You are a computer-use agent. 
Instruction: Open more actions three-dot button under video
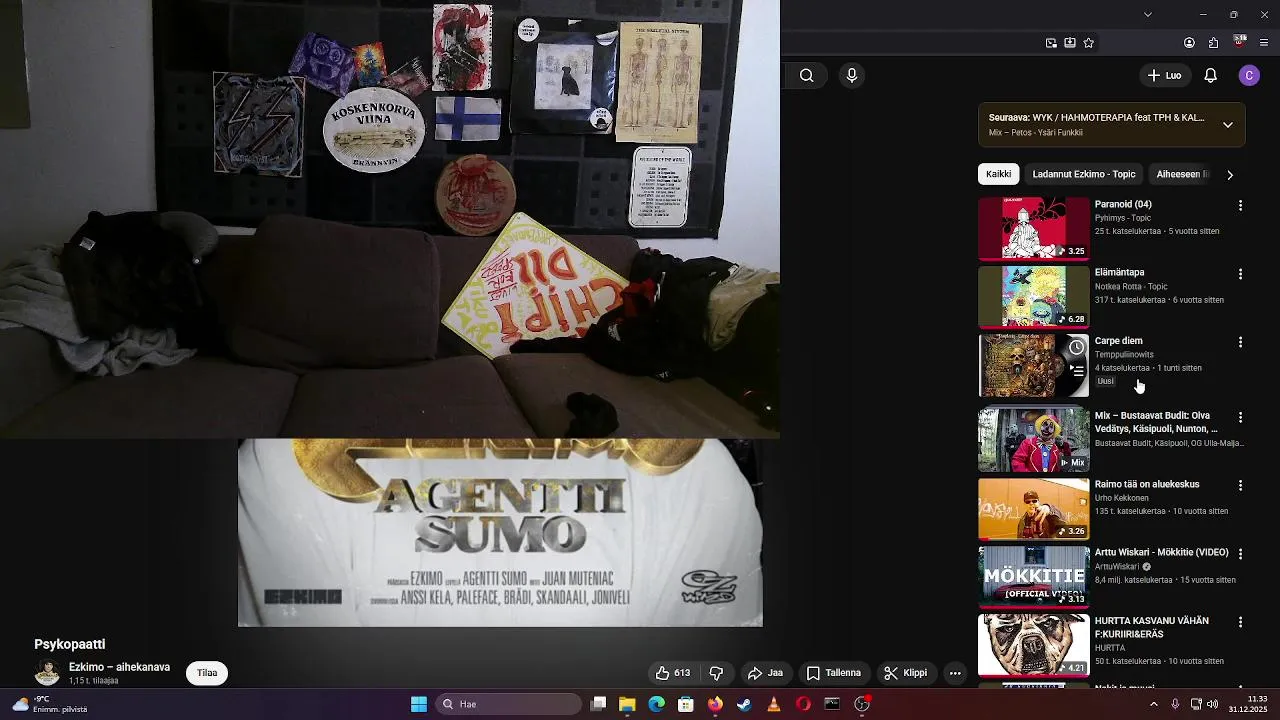[955, 673]
